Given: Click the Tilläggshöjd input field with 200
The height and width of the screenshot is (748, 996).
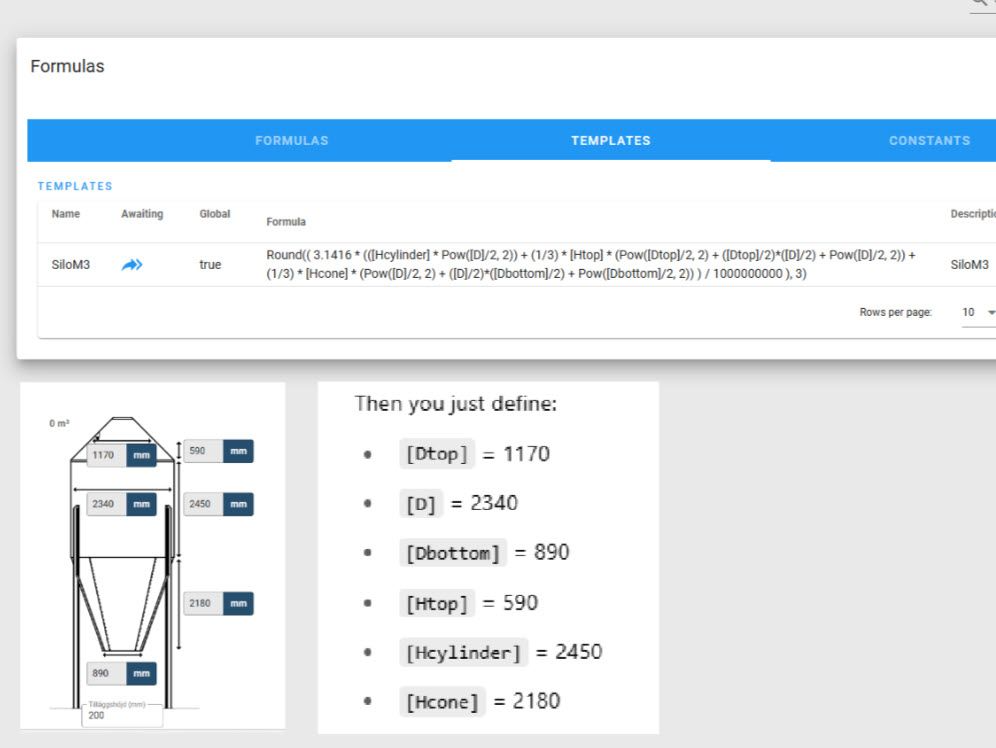Looking at the screenshot, I should 122,716.
